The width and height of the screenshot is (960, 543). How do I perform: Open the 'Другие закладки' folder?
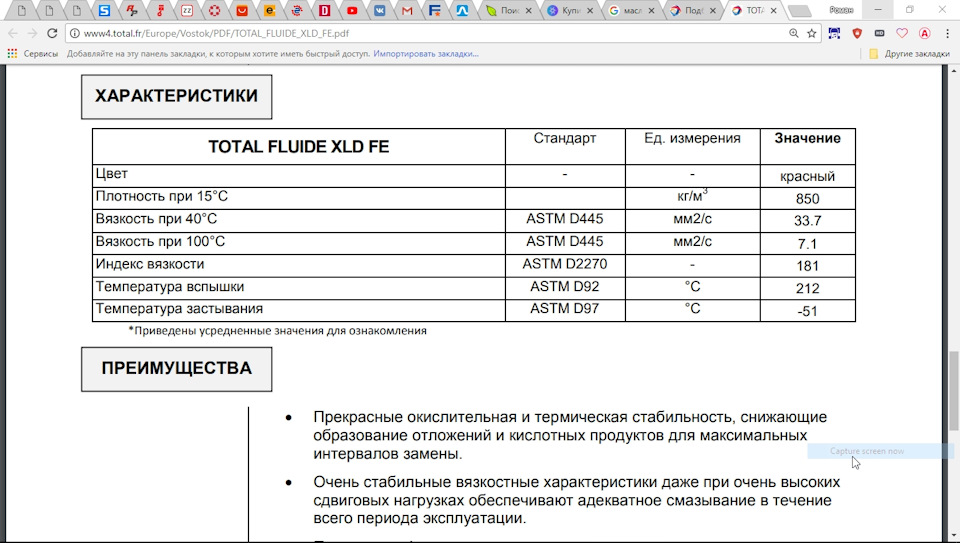click(x=910, y=54)
